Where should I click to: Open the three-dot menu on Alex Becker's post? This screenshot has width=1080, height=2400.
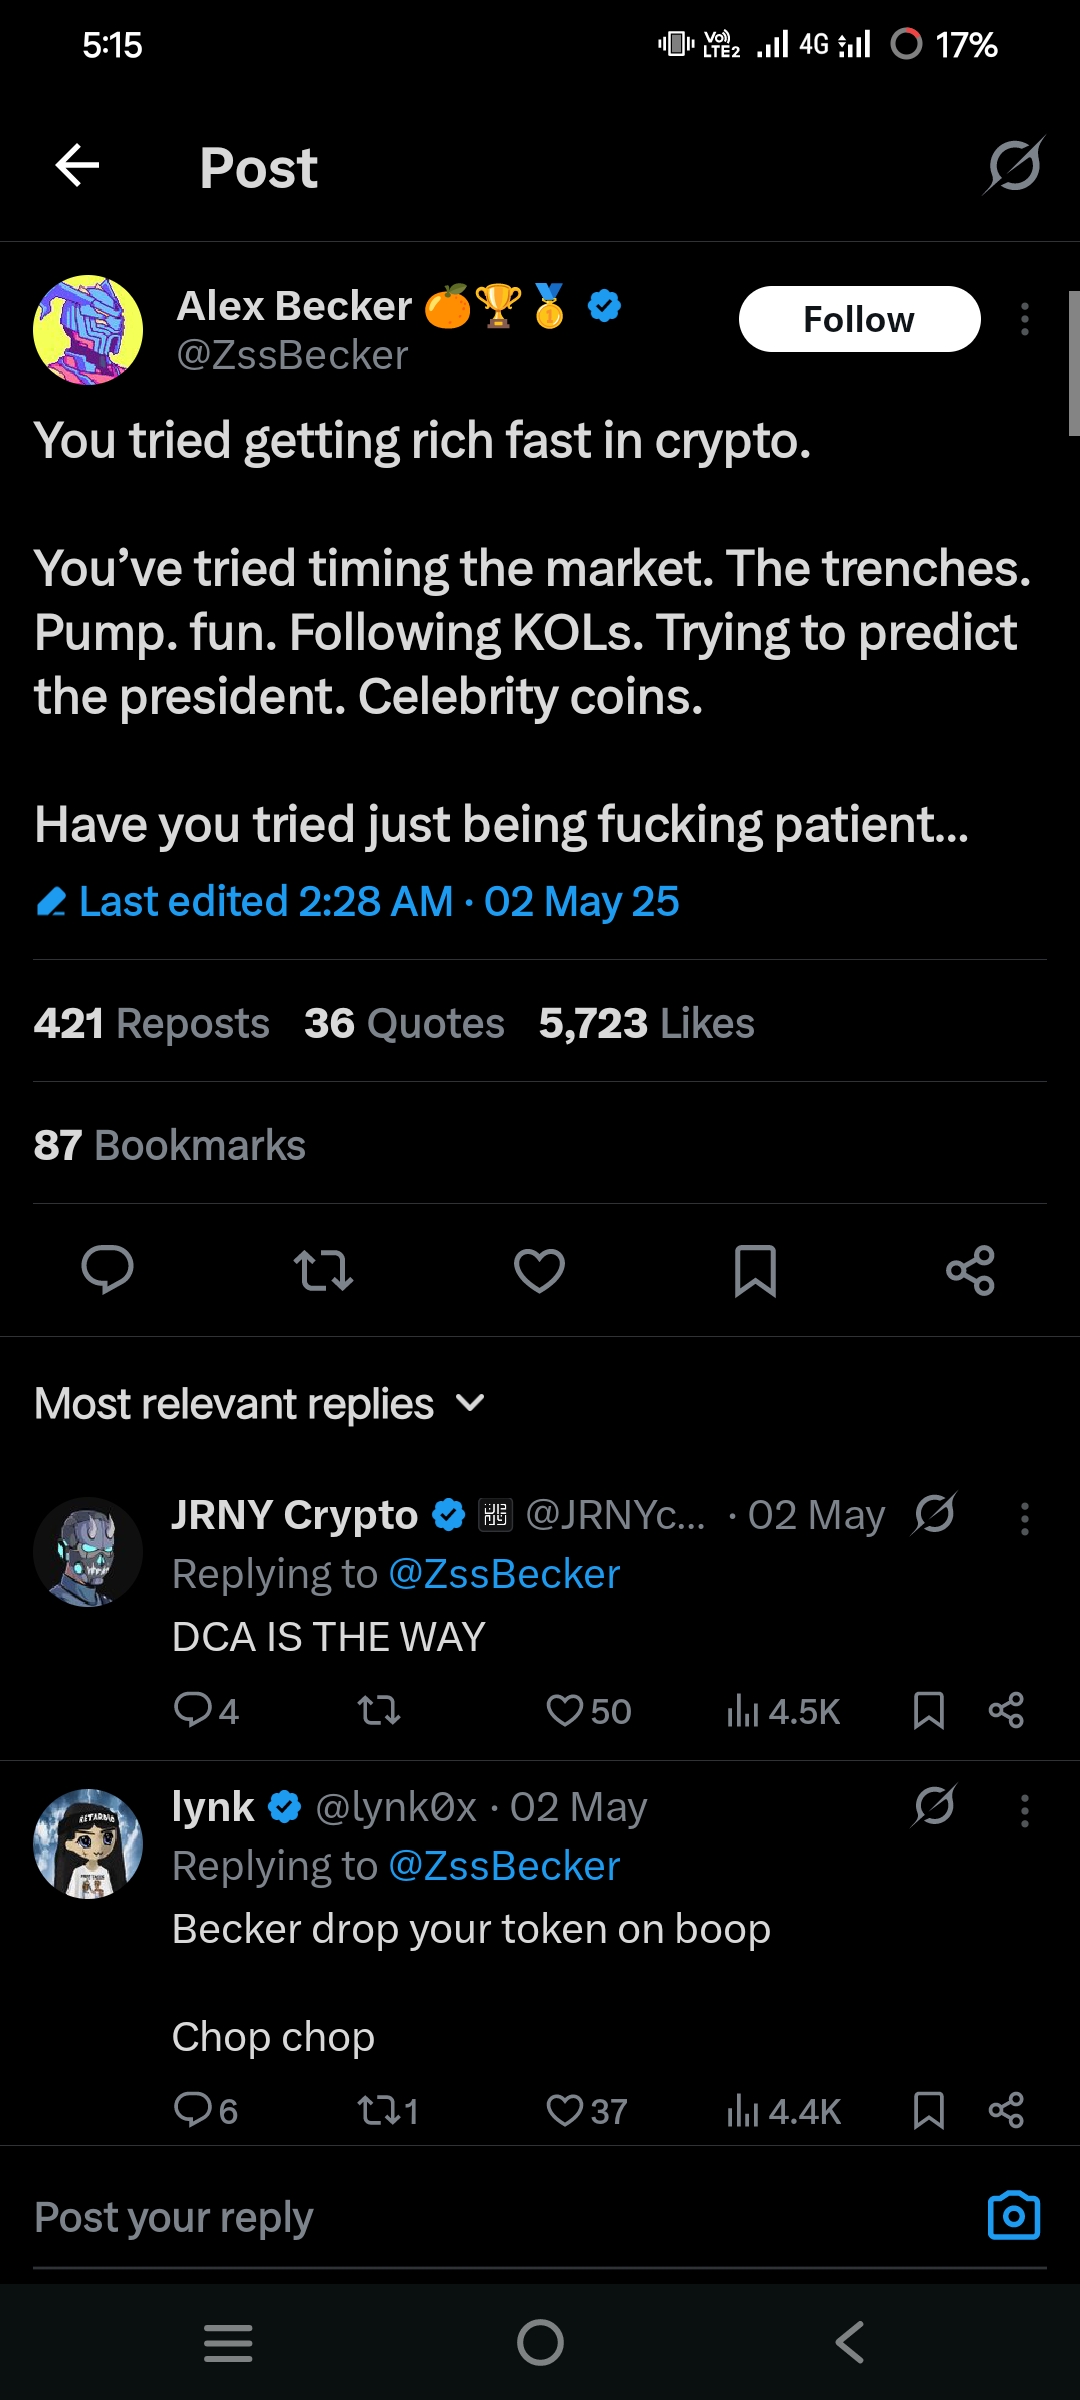coord(1024,320)
